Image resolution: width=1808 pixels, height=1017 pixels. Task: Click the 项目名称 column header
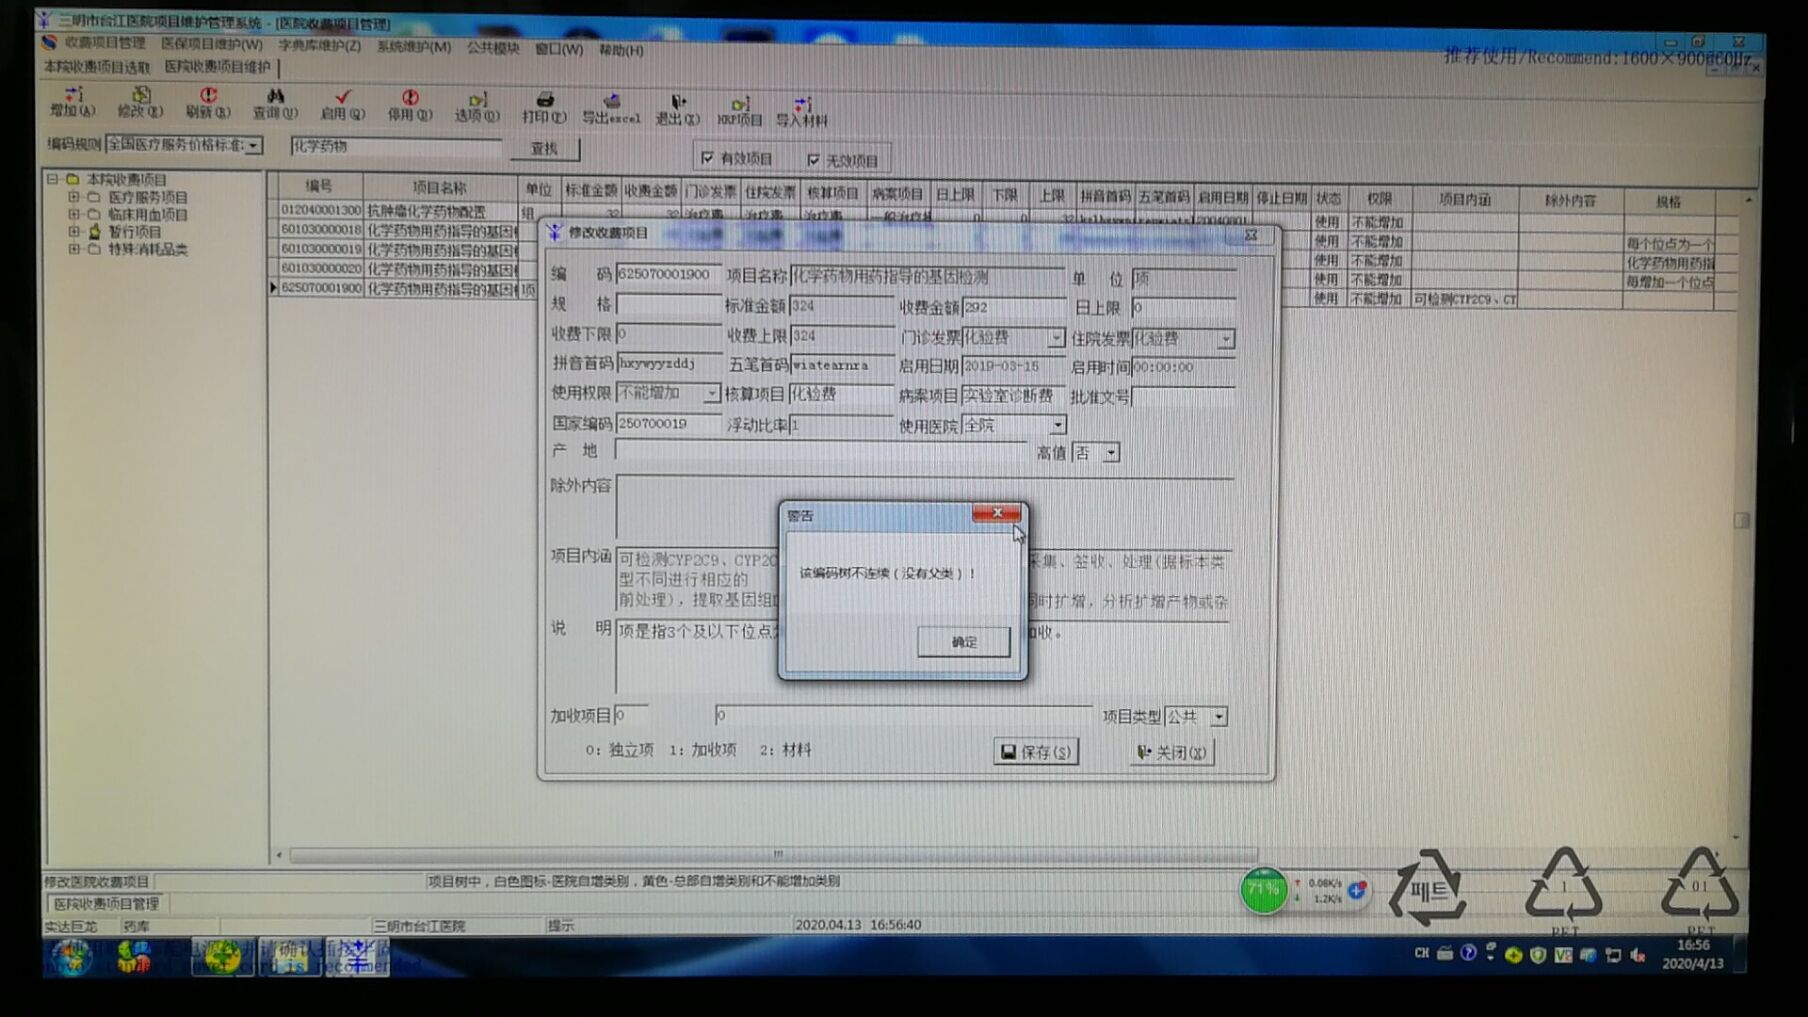440,188
